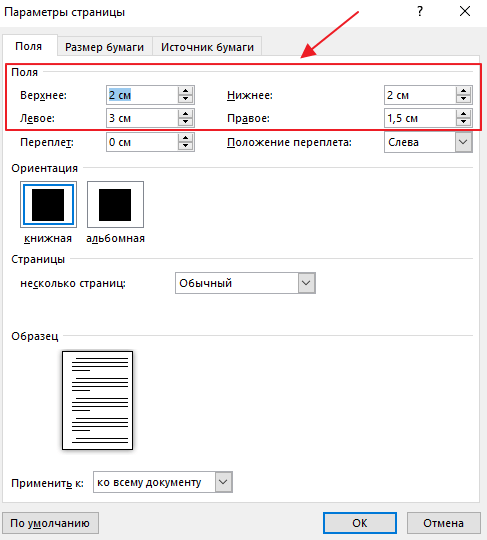
Task: Select альбомная landscape orientation
Action: [x=115, y=205]
